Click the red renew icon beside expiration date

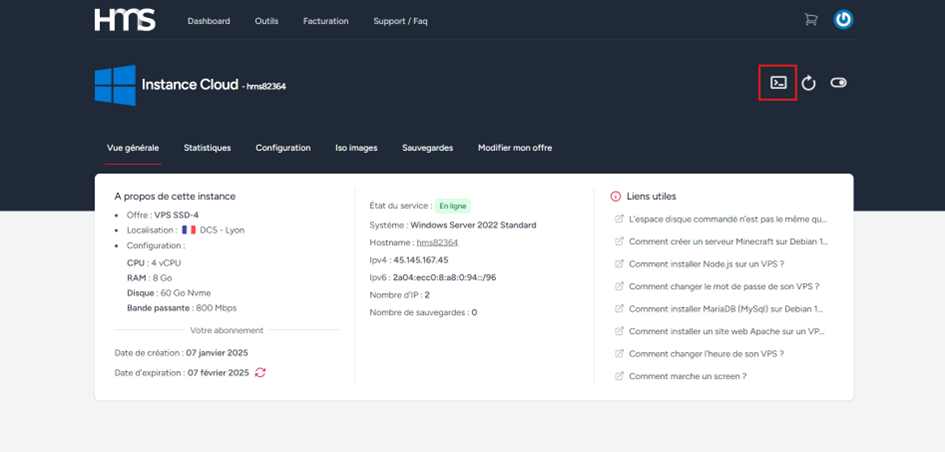pyautogui.click(x=261, y=373)
